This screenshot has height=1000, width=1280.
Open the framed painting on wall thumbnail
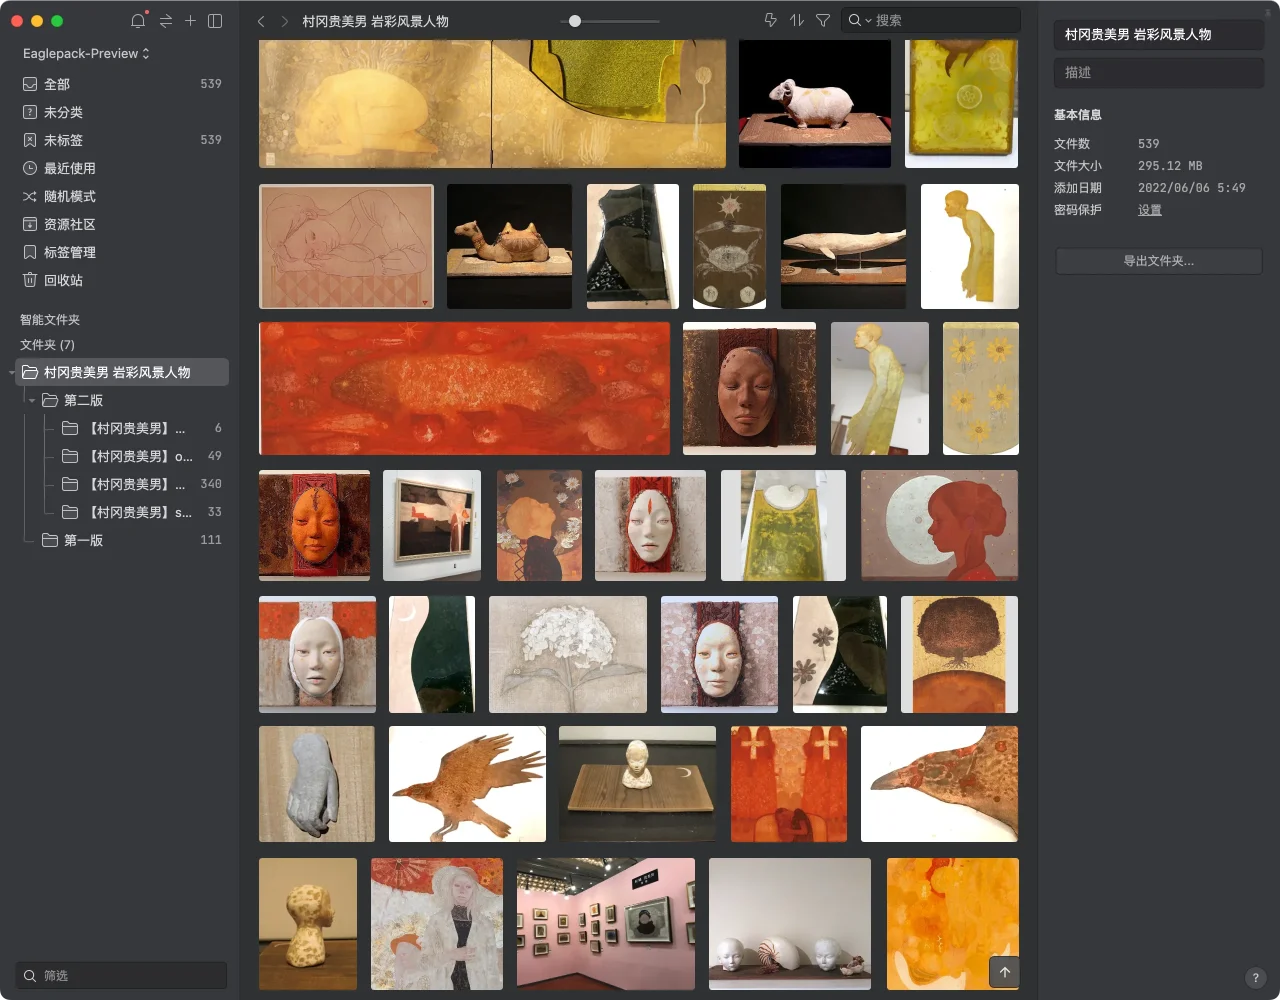point(432,525)
